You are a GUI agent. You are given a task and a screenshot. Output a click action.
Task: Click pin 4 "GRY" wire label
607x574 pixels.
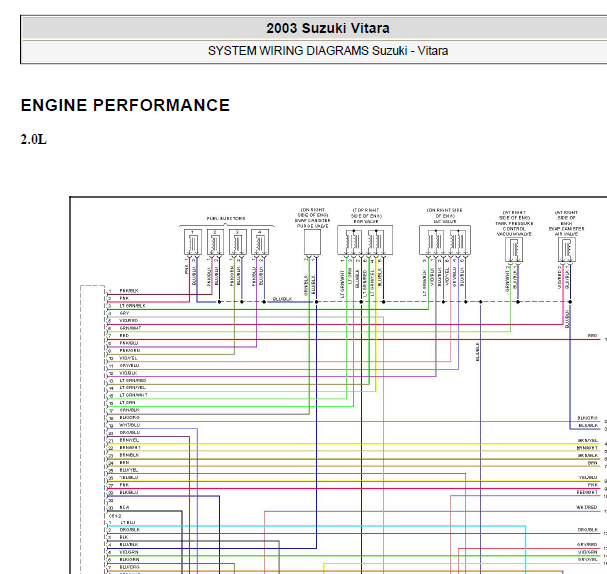(x=124, y=313)
